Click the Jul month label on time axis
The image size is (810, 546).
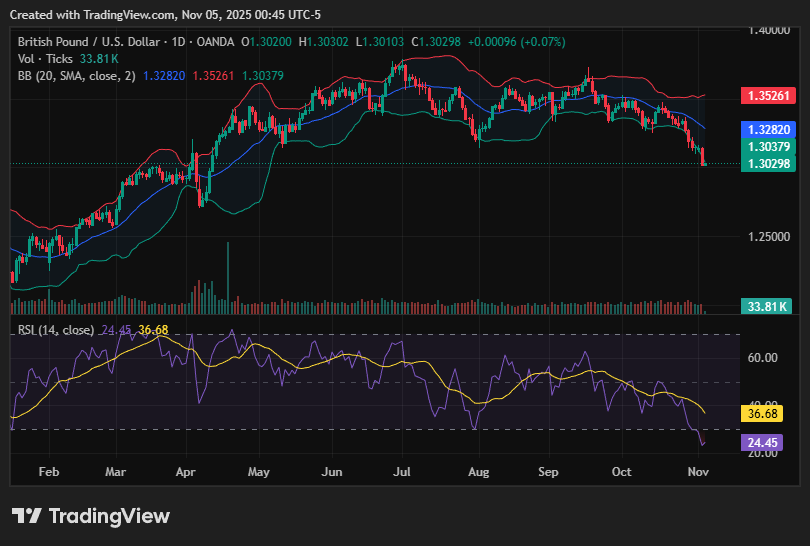pos(403,470)
